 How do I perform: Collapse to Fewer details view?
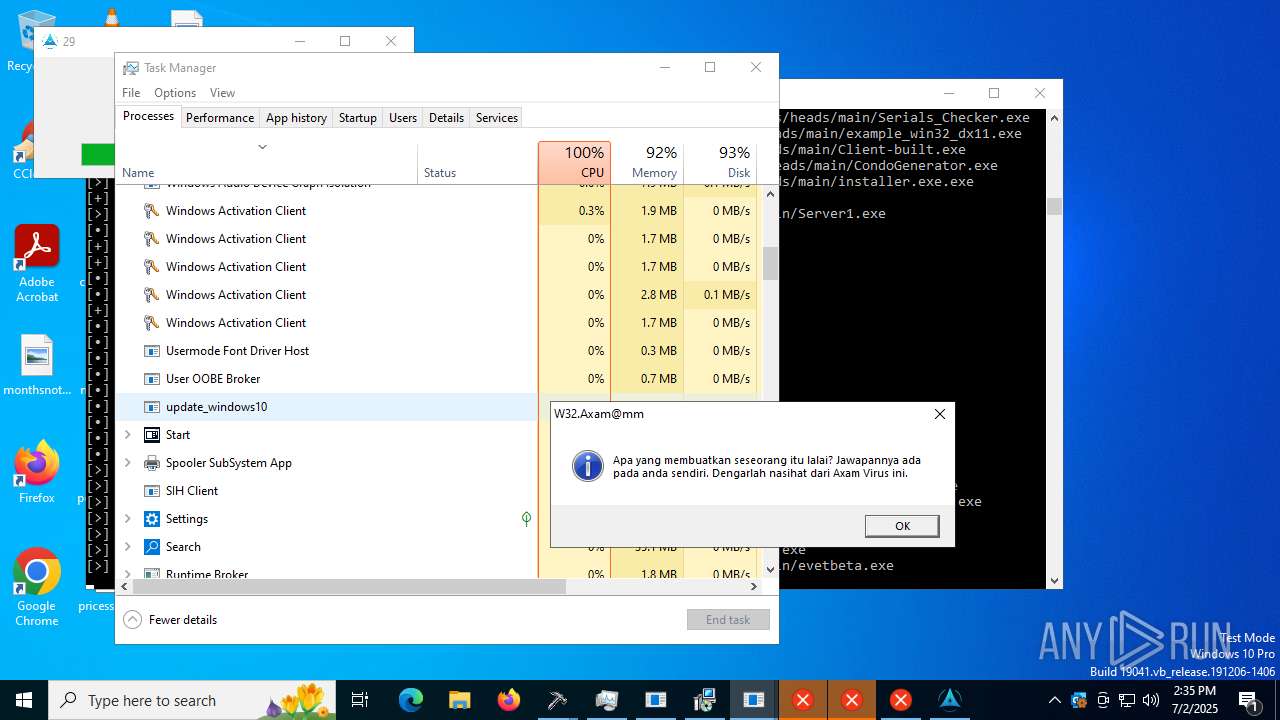click(171, 620)
